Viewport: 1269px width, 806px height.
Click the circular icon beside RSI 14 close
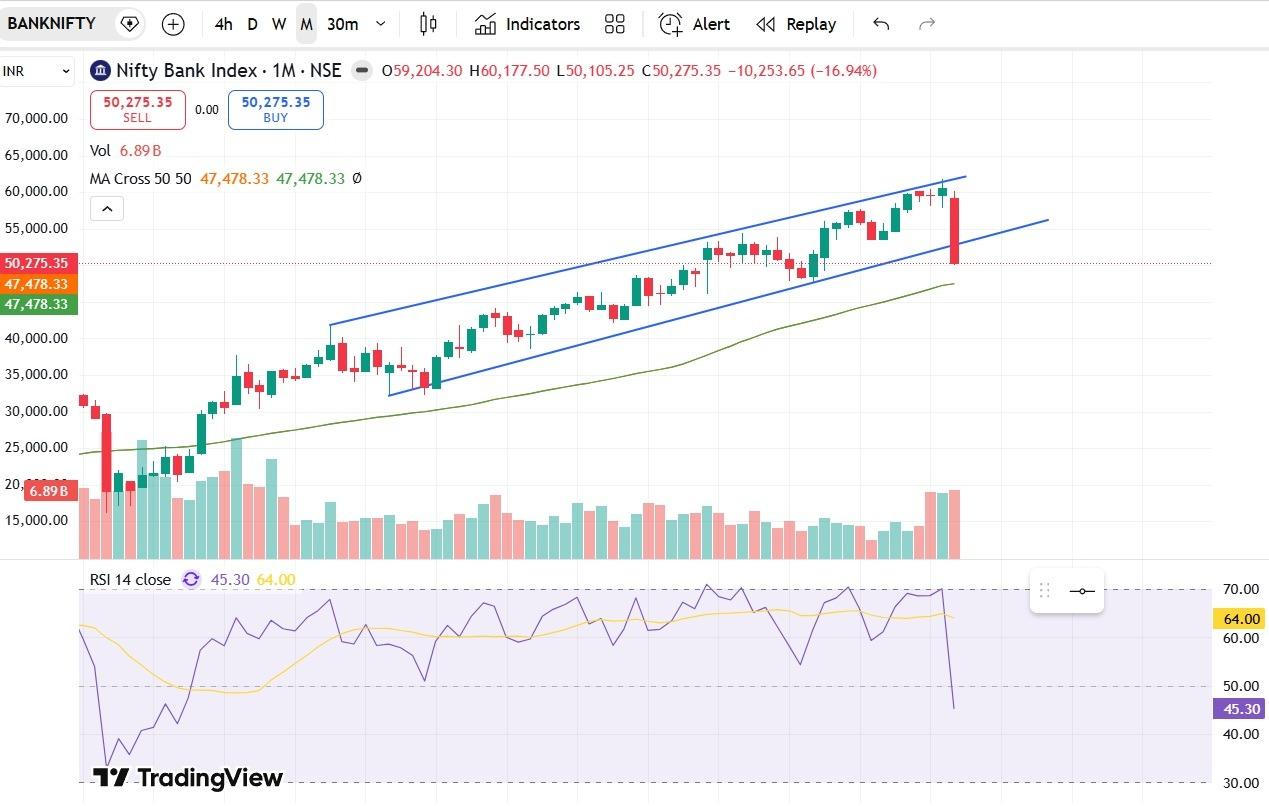(191, 579)
